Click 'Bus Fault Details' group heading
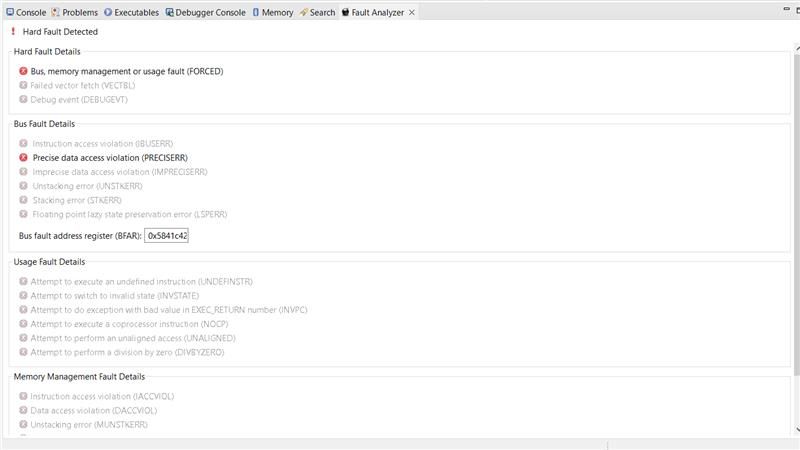800x450 pixels. (44, 124)
